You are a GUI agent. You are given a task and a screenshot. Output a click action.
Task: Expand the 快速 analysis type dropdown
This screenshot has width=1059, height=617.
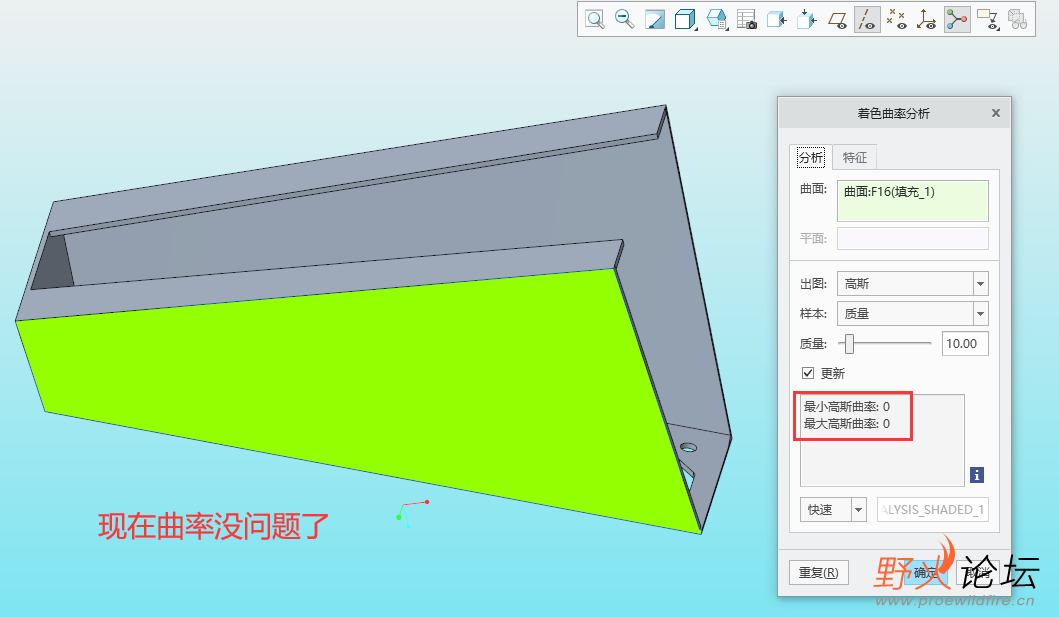tap(858, 510)
